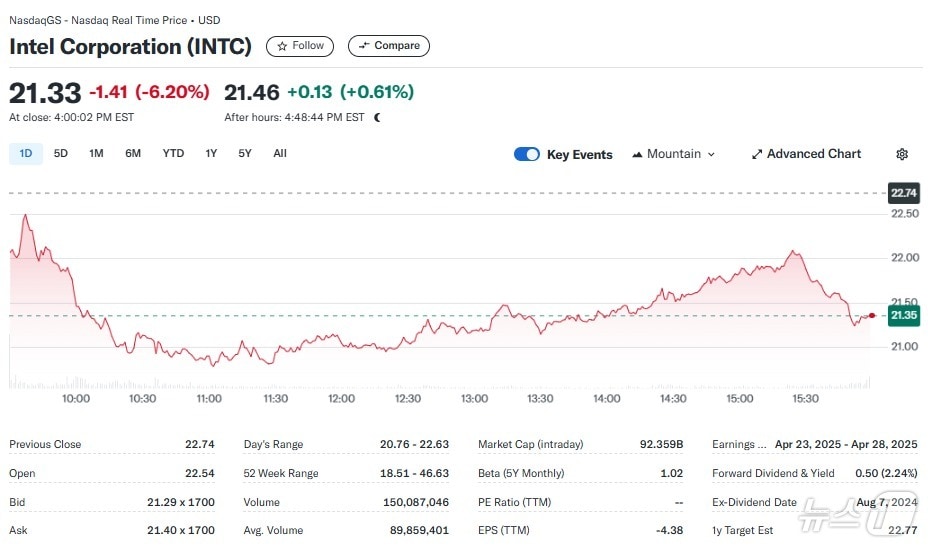
Task: Expand the Mountain chart type dropdown
Action: tap(674, 154)
